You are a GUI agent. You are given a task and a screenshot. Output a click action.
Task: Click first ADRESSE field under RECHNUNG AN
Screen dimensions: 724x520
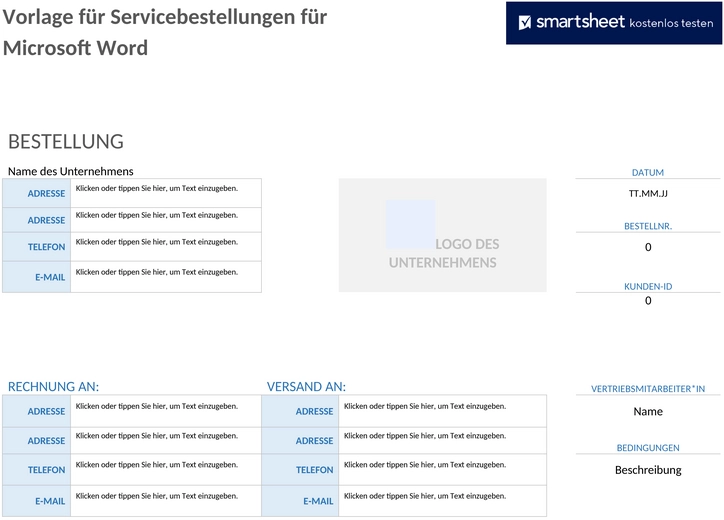(x=166, y=411)
